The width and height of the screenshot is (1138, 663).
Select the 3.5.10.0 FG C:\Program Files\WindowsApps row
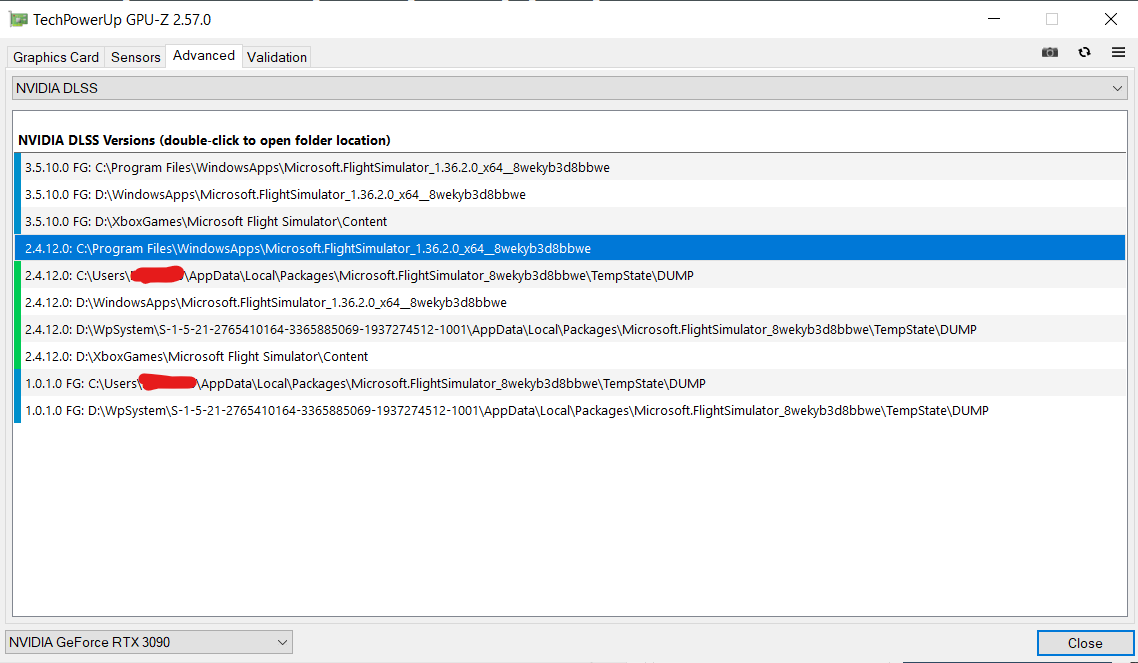coord(570,168)
